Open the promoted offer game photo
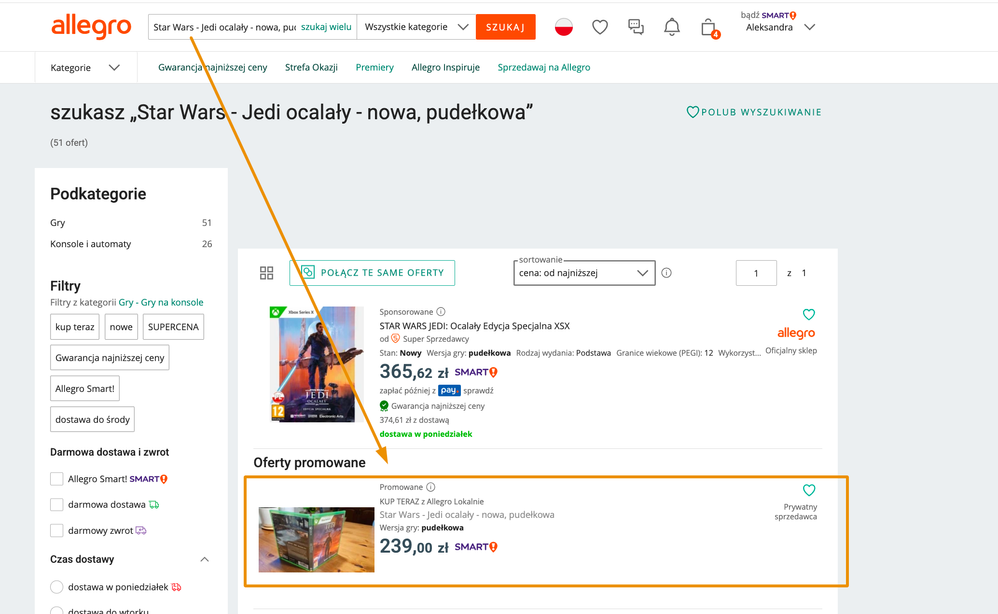 316,540
